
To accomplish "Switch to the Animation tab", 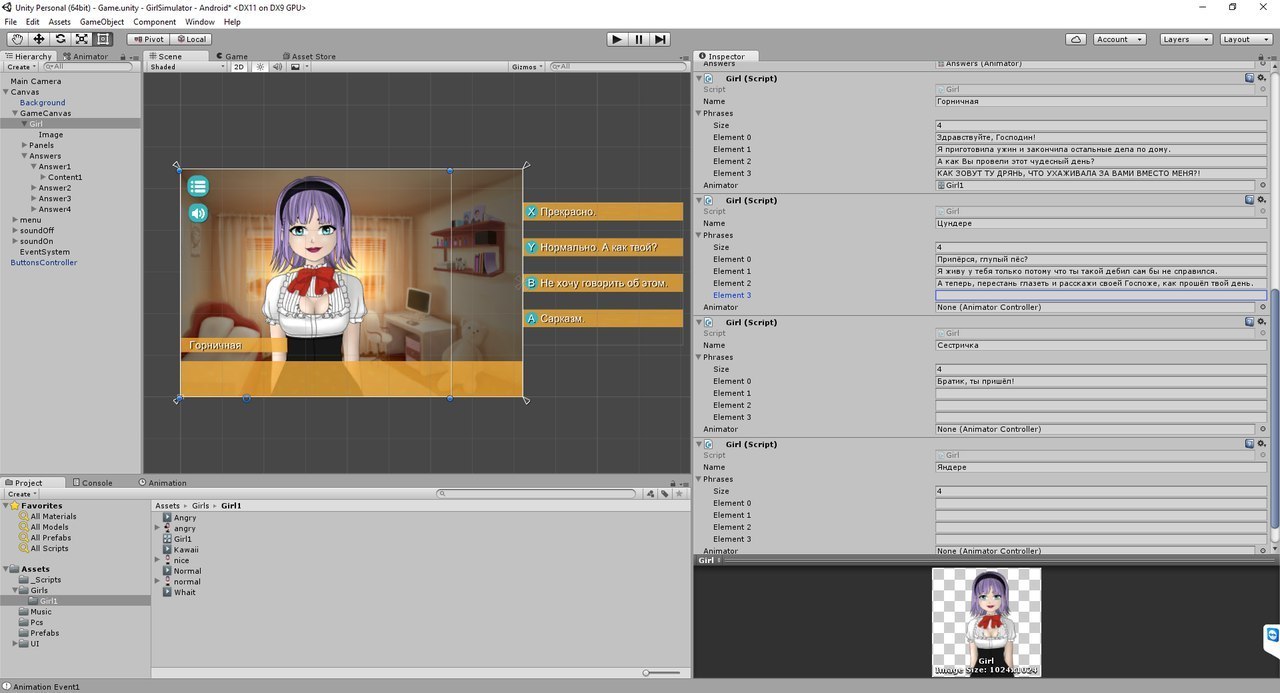I will (162, 482).
